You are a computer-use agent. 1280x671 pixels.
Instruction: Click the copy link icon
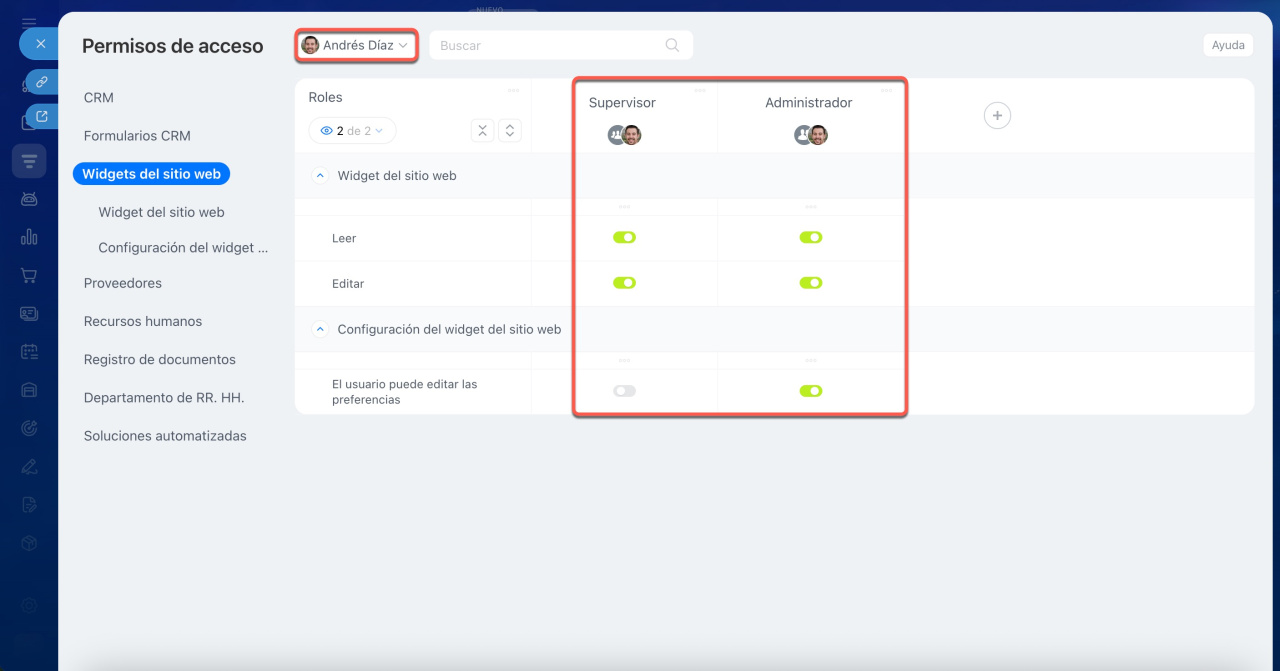click(x=42, y=82)
